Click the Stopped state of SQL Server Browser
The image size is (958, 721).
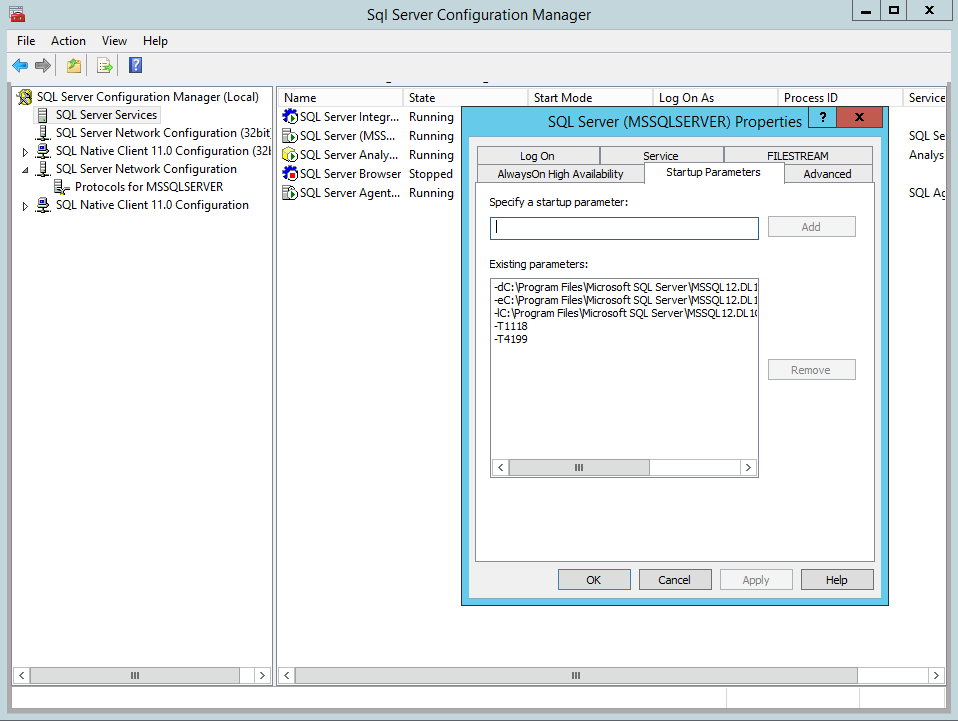[431, 174]
